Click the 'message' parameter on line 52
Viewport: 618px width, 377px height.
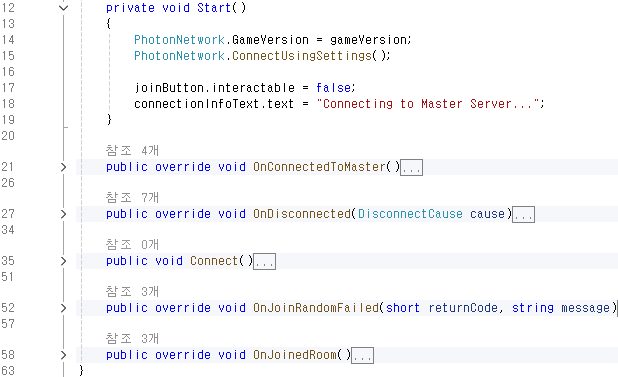pos(586,308)
